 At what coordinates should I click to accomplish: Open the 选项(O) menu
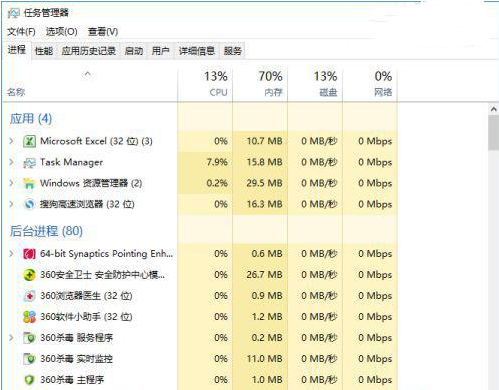coord(62,32)
